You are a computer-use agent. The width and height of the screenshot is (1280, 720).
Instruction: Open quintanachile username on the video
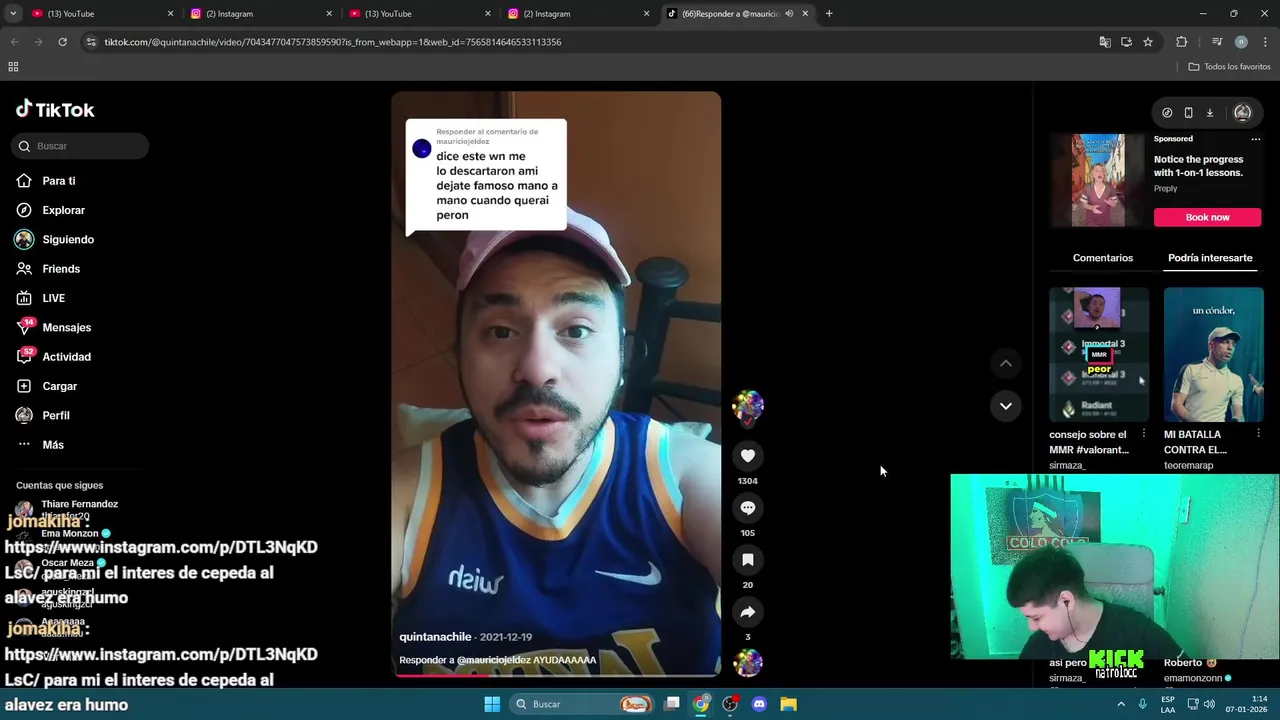(x=435, y=637)
